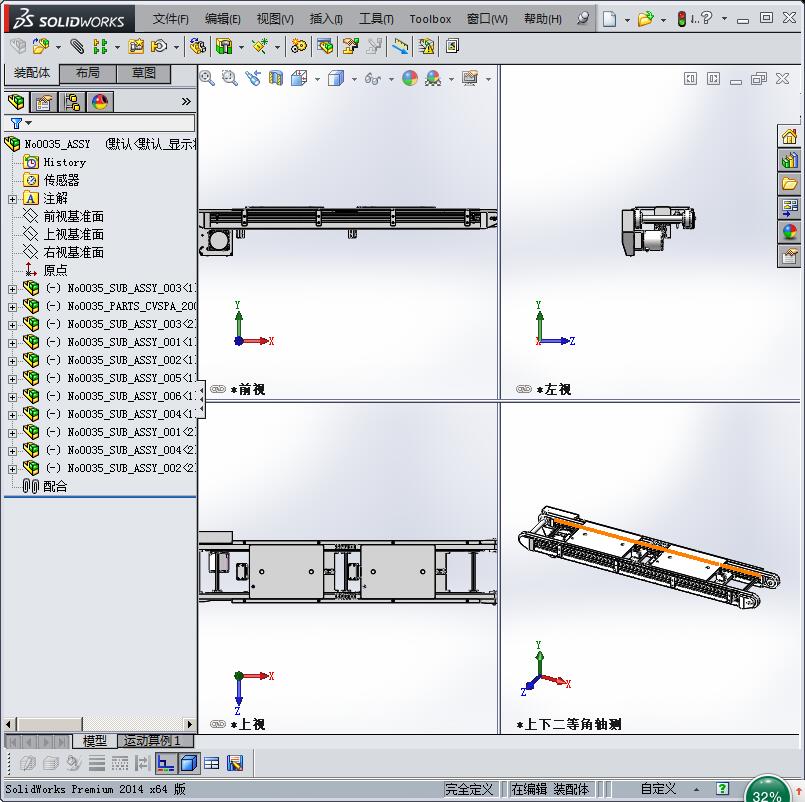Screen dimensions: 805x802
Task: Click the blue rollback bar under 配合
Action: point(100,497)
